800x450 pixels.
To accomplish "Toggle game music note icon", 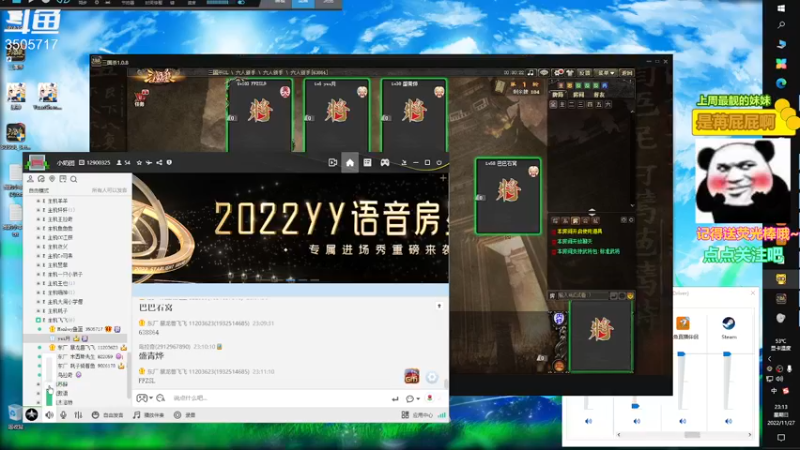I will point(531,73).
